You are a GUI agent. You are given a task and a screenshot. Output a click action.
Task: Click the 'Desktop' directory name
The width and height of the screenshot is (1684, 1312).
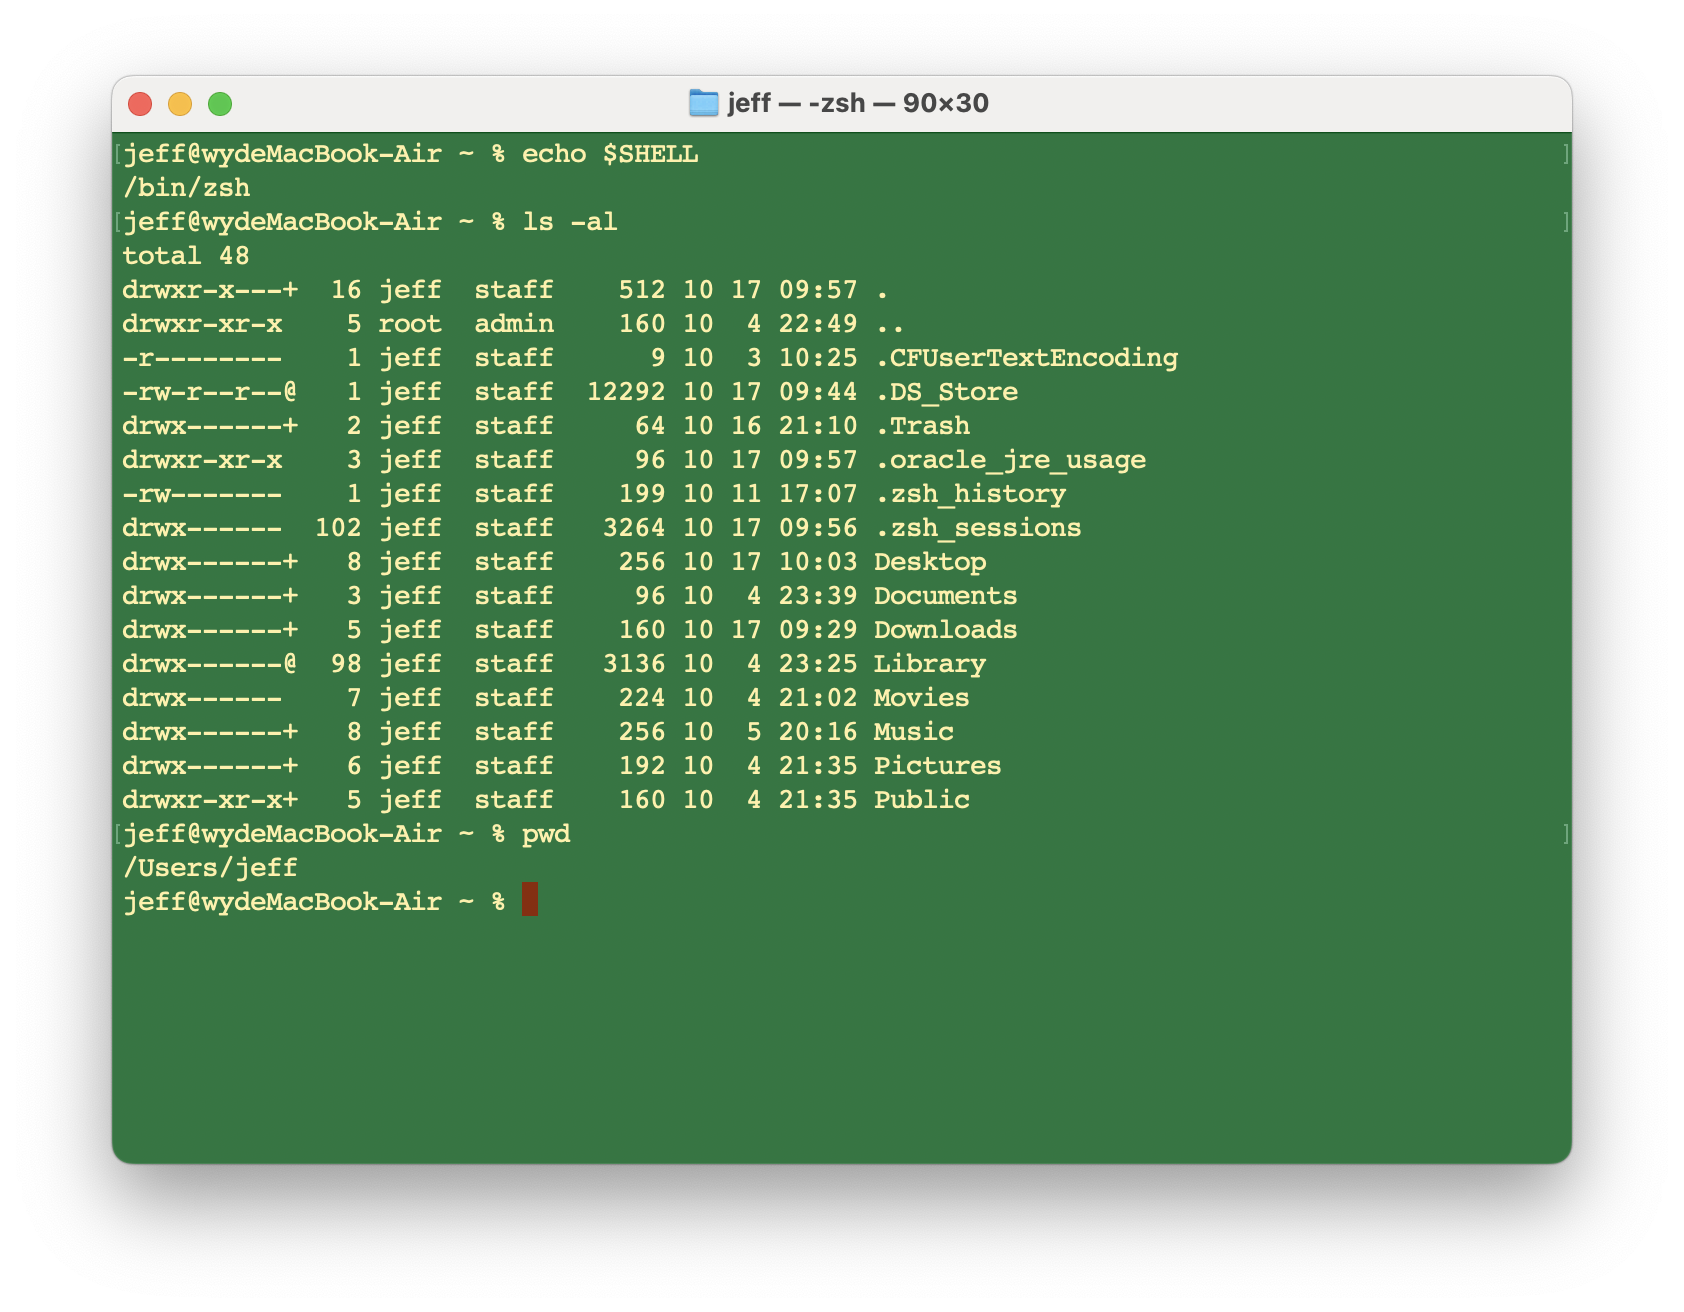click(930, 562)
